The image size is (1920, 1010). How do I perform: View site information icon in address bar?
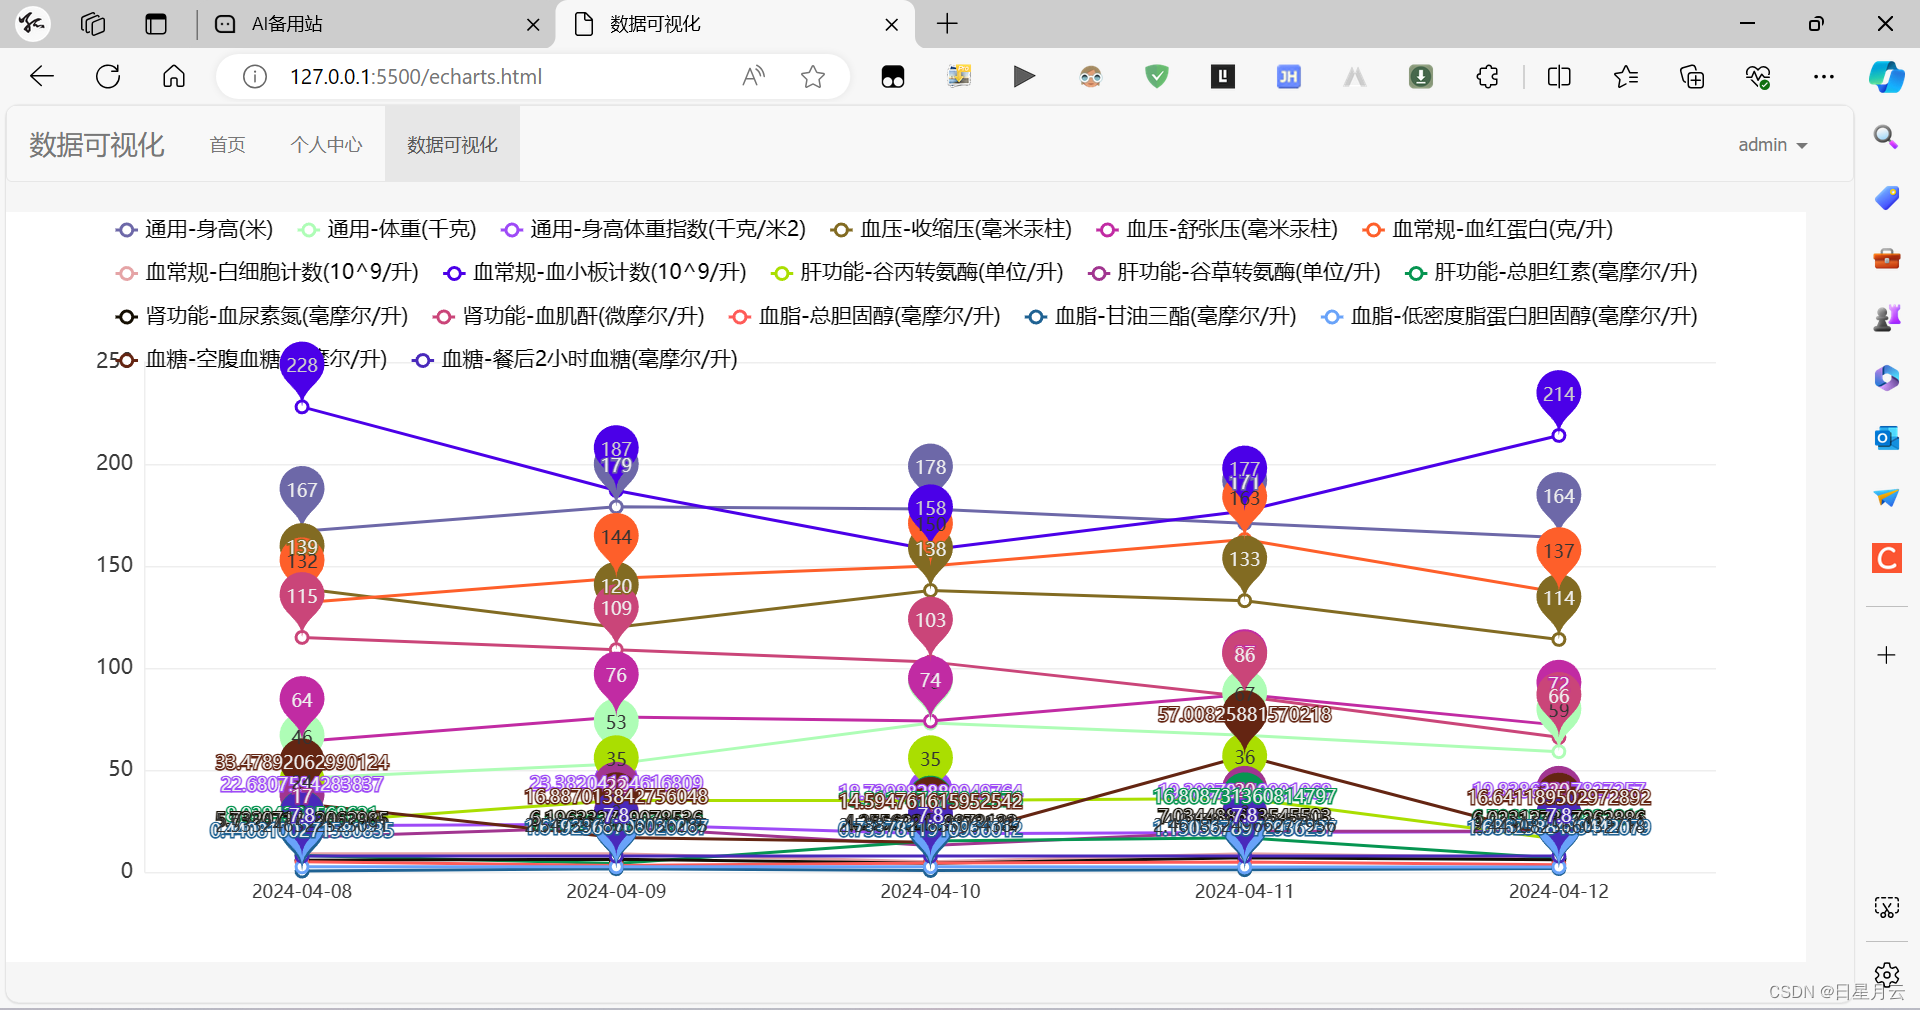255,77
